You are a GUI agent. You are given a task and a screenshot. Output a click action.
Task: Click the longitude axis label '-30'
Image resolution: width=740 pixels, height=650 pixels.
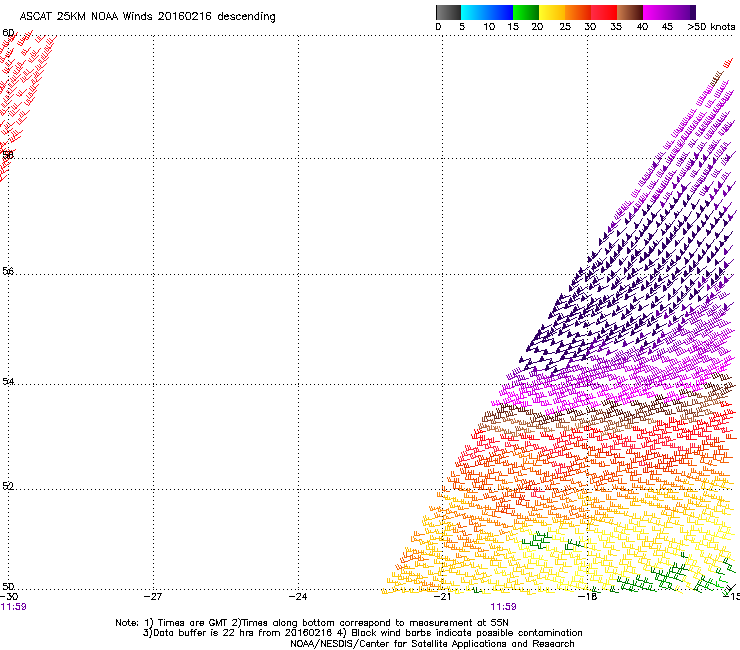pos(9,597)
